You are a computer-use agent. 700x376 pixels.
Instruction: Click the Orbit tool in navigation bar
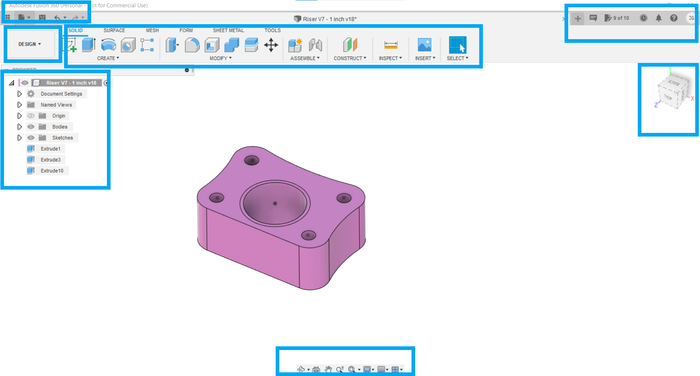(x=301, y=369)
